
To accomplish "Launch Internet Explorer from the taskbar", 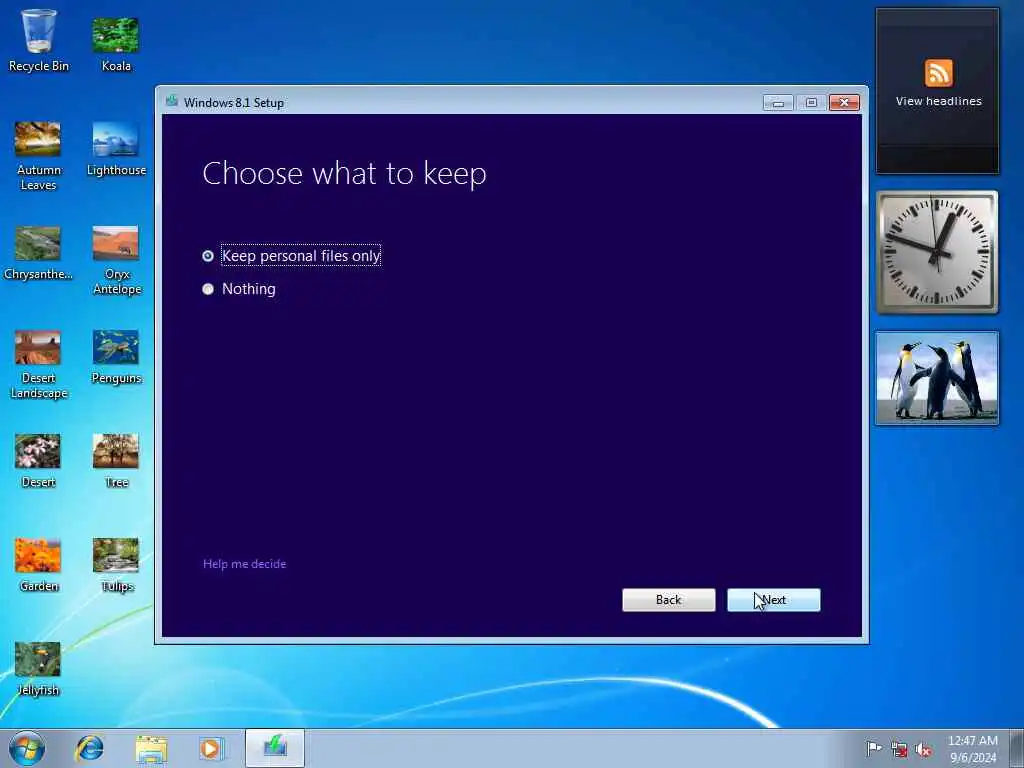I will point(89,748).
